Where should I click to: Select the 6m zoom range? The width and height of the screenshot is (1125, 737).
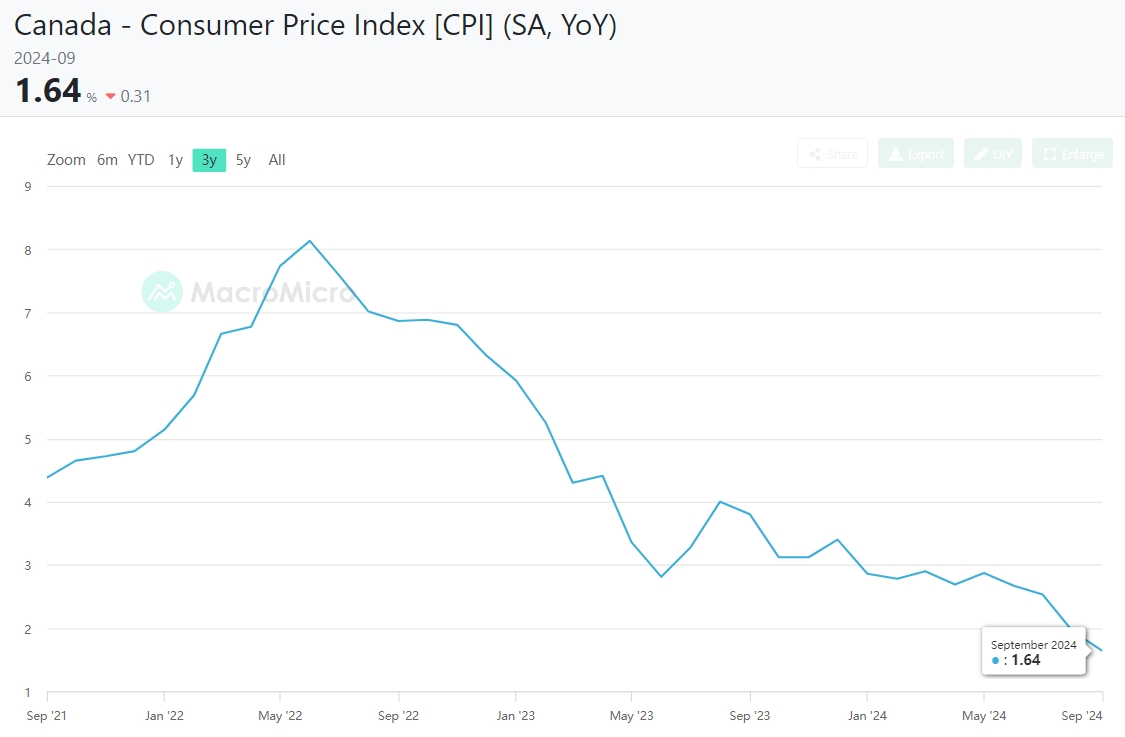pos(107,160)
